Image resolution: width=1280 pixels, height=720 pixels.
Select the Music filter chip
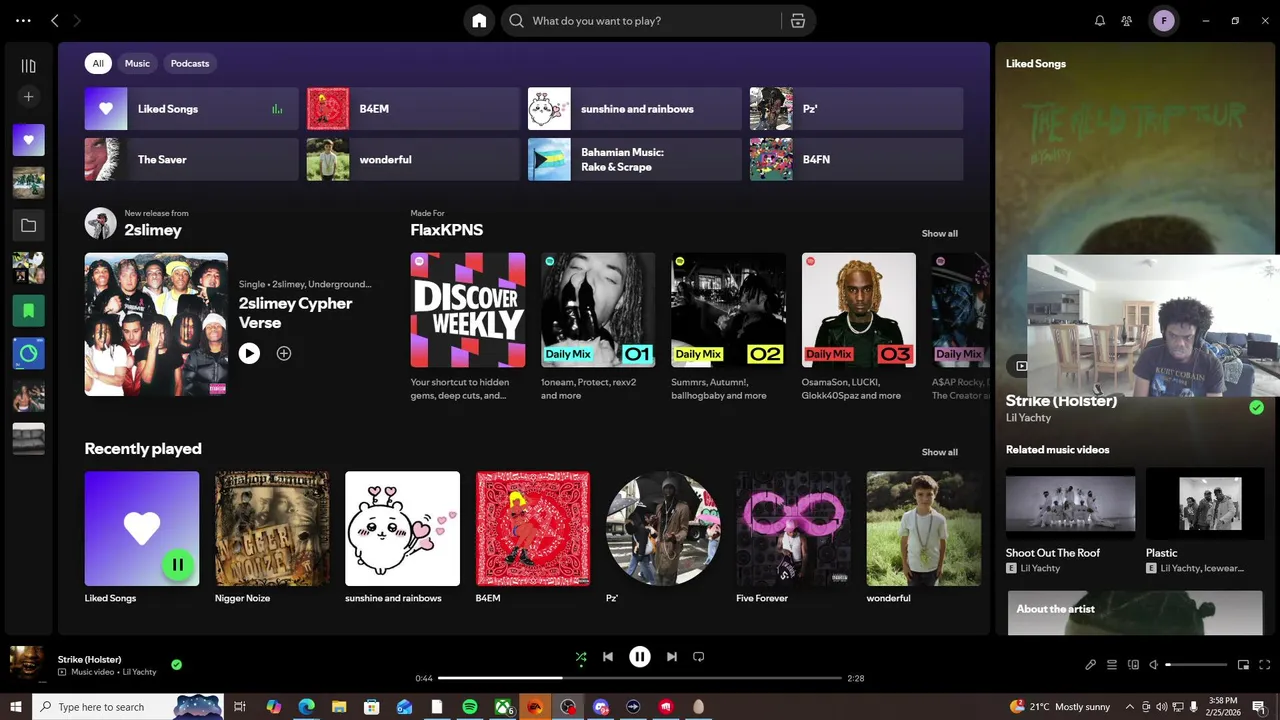tap(137, 63)
